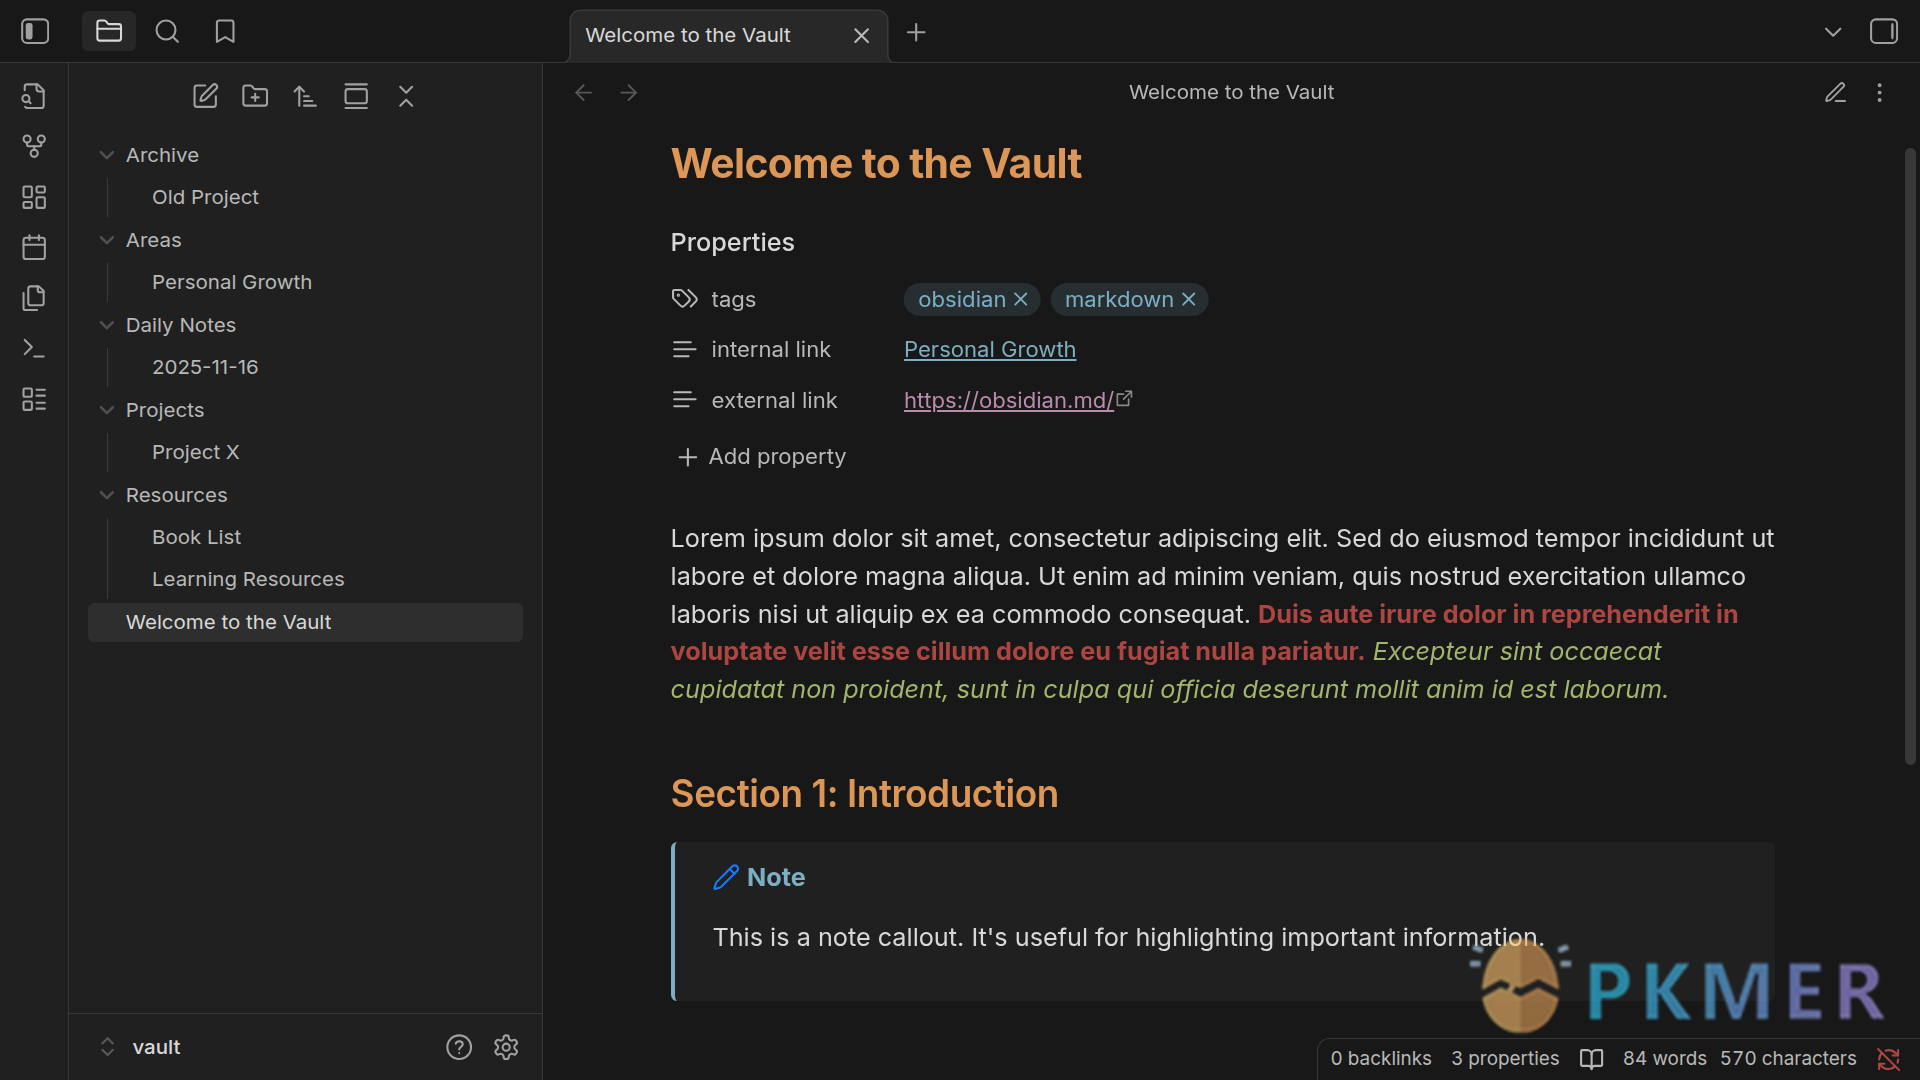Screen dimensions: 1920x1080
Task: Open the command palette terminal icon
Action: click(34, 348)
